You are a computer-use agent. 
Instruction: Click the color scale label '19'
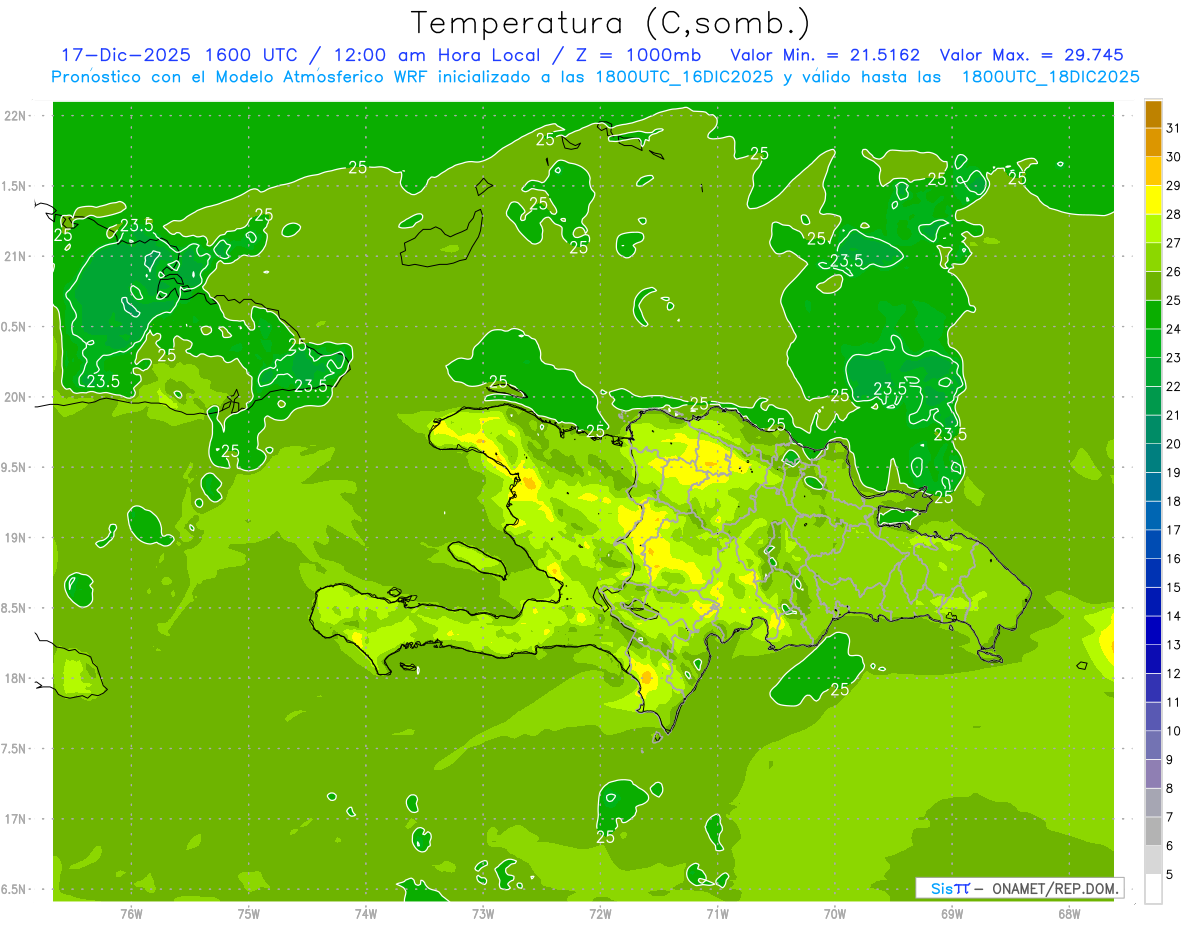pos(1174,473)
